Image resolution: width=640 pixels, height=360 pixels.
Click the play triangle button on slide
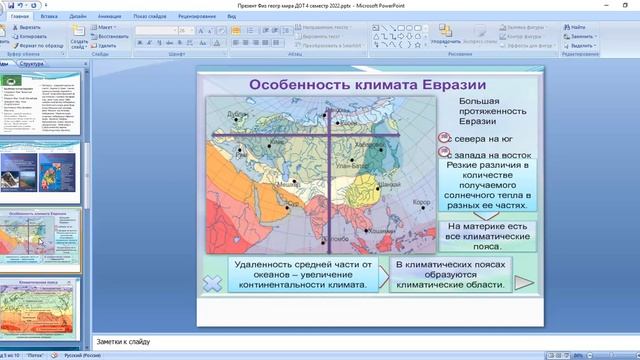pos(524,283)
